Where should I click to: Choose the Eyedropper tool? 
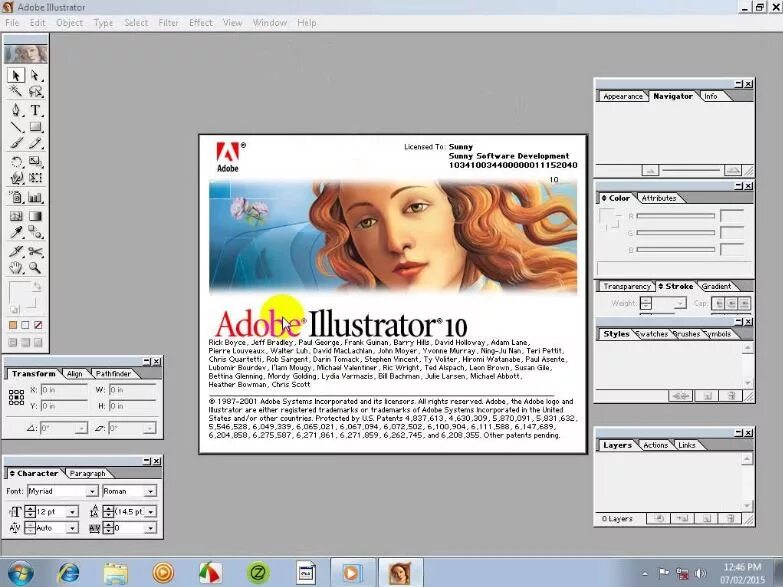[x=16, y=232]
